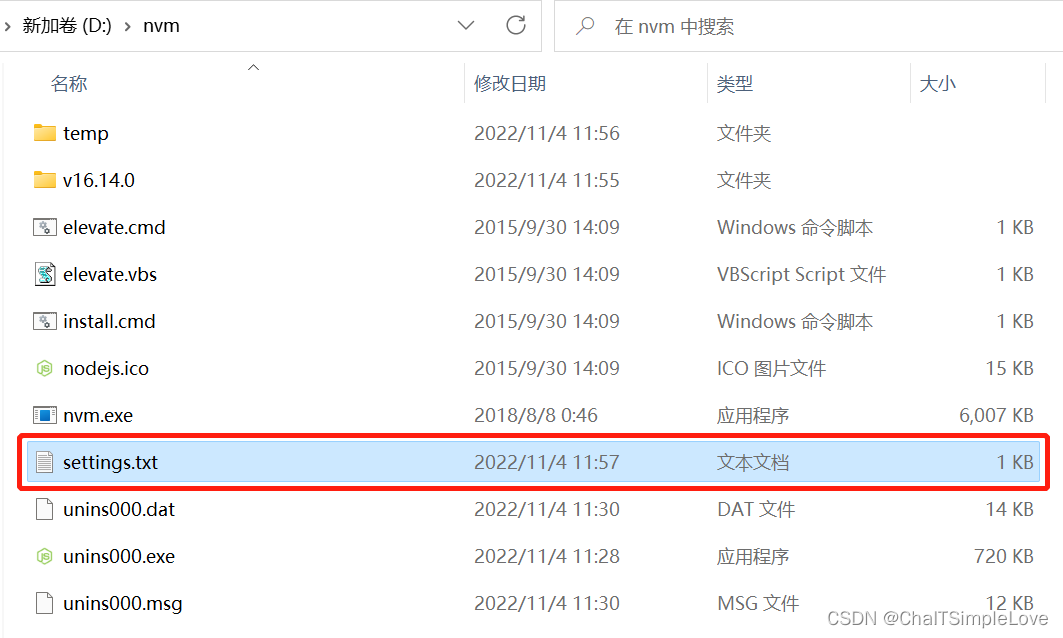
Task: Click the refresh icon in address bar
Action: click(516, 25)
